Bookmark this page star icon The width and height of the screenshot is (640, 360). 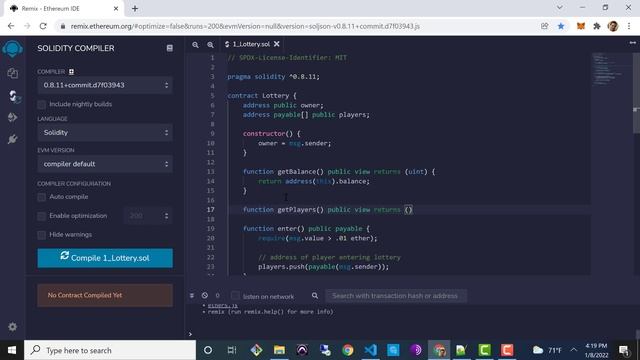(561, 26)
